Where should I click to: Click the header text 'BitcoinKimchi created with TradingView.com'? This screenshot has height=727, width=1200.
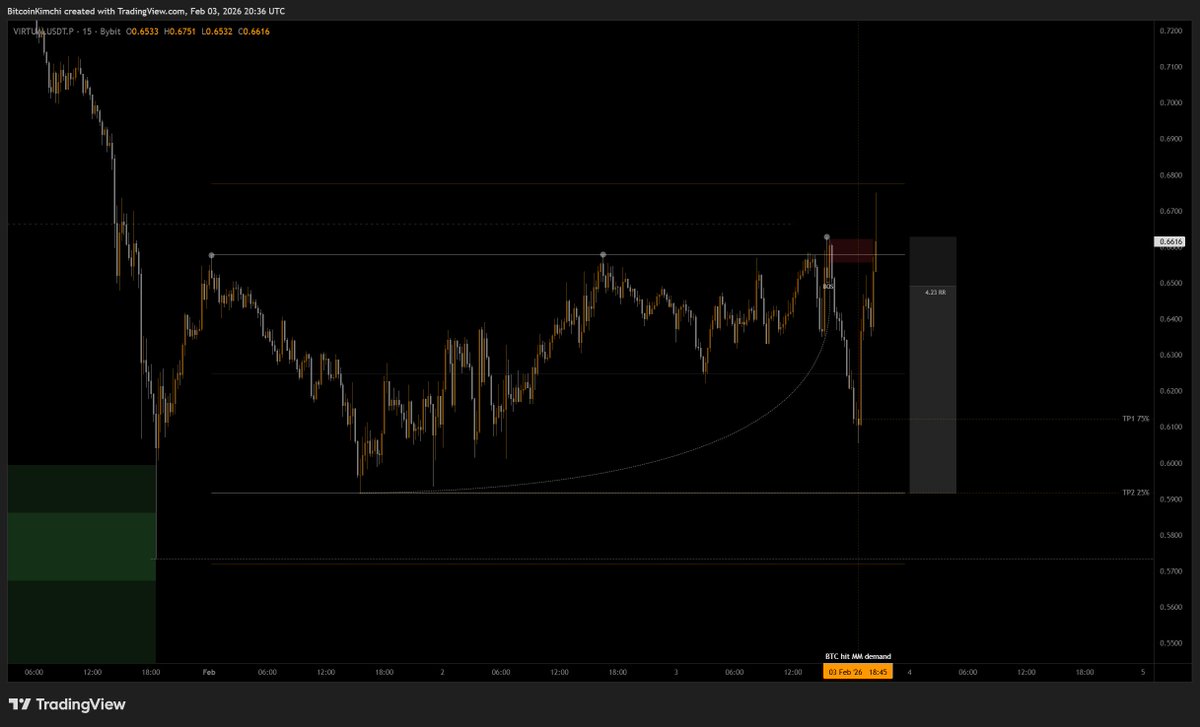[x=98, y=9]
